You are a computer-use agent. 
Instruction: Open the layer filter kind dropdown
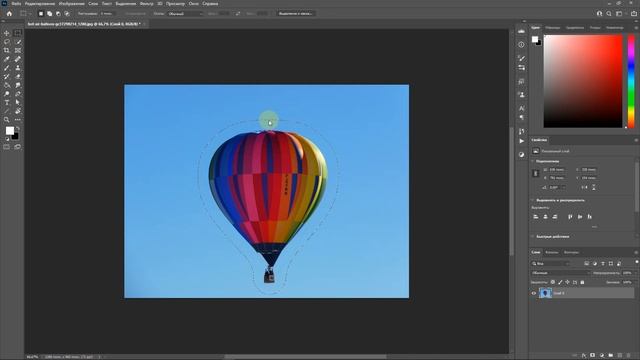(x=550, y=264)
